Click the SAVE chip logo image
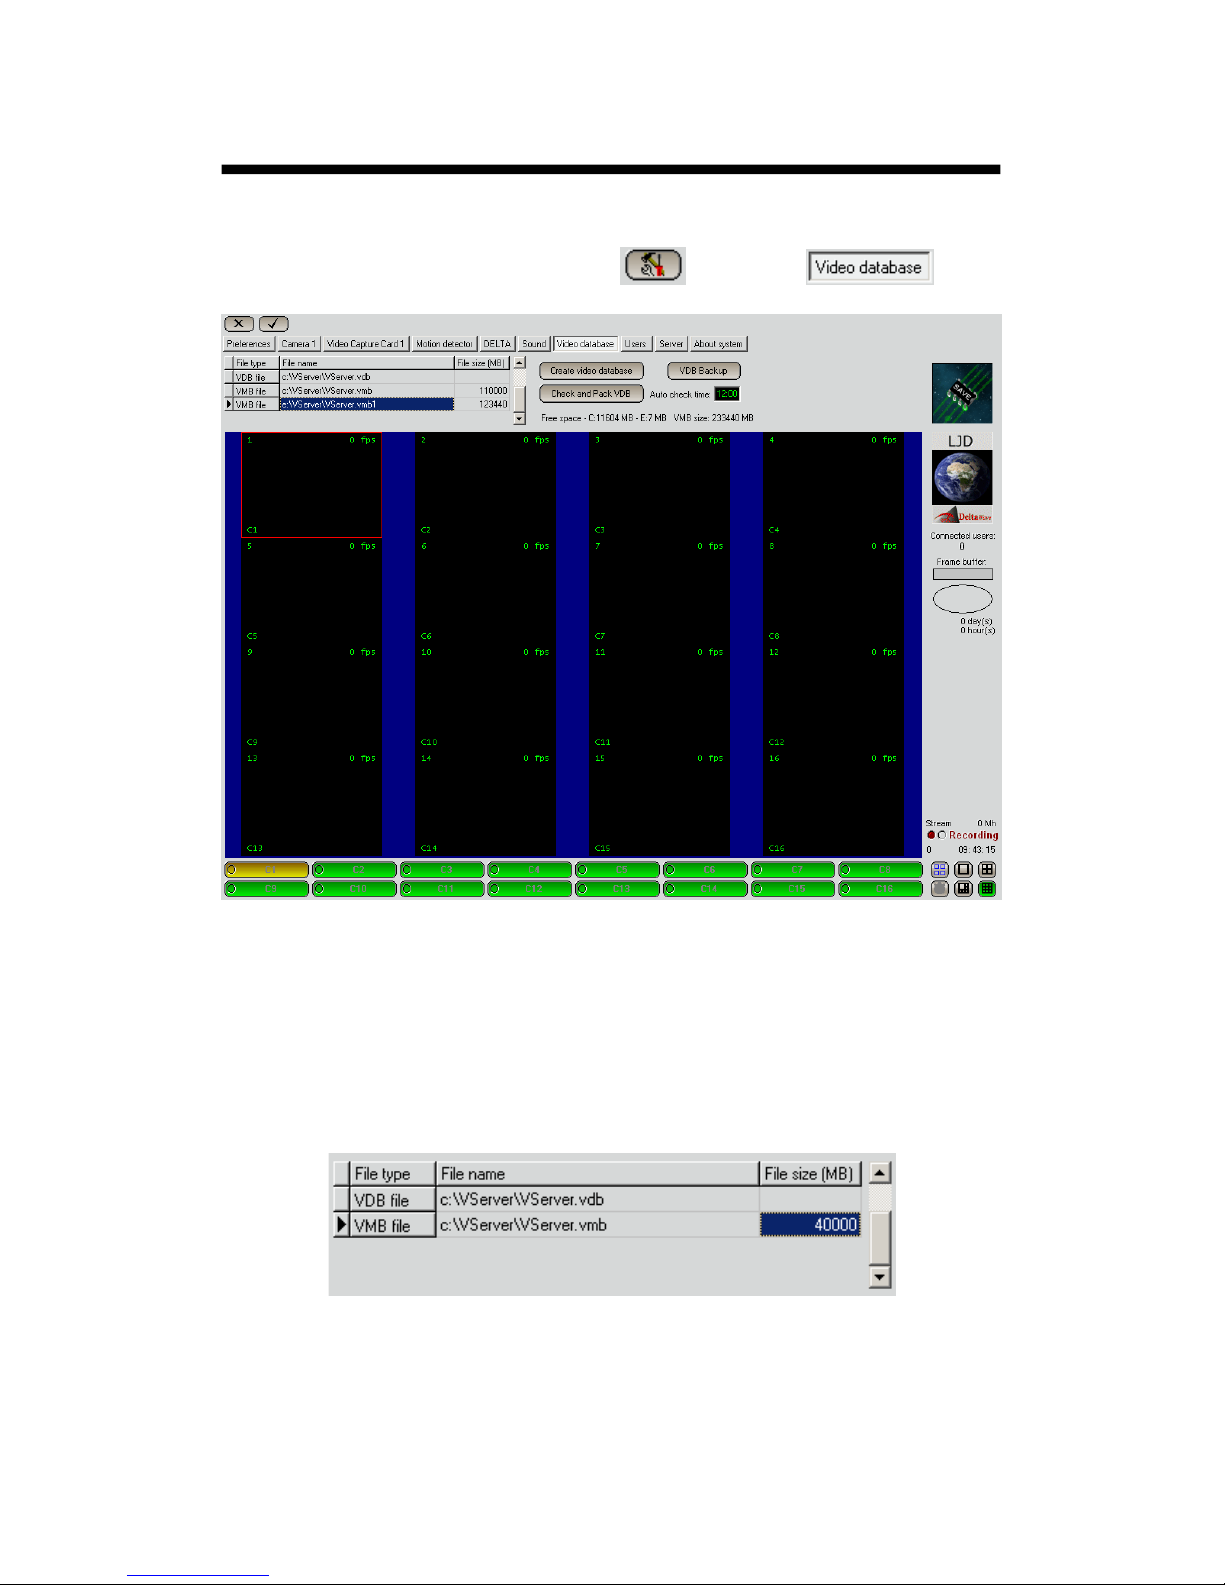The image size is (1225, 1585). tap(962, 393)
